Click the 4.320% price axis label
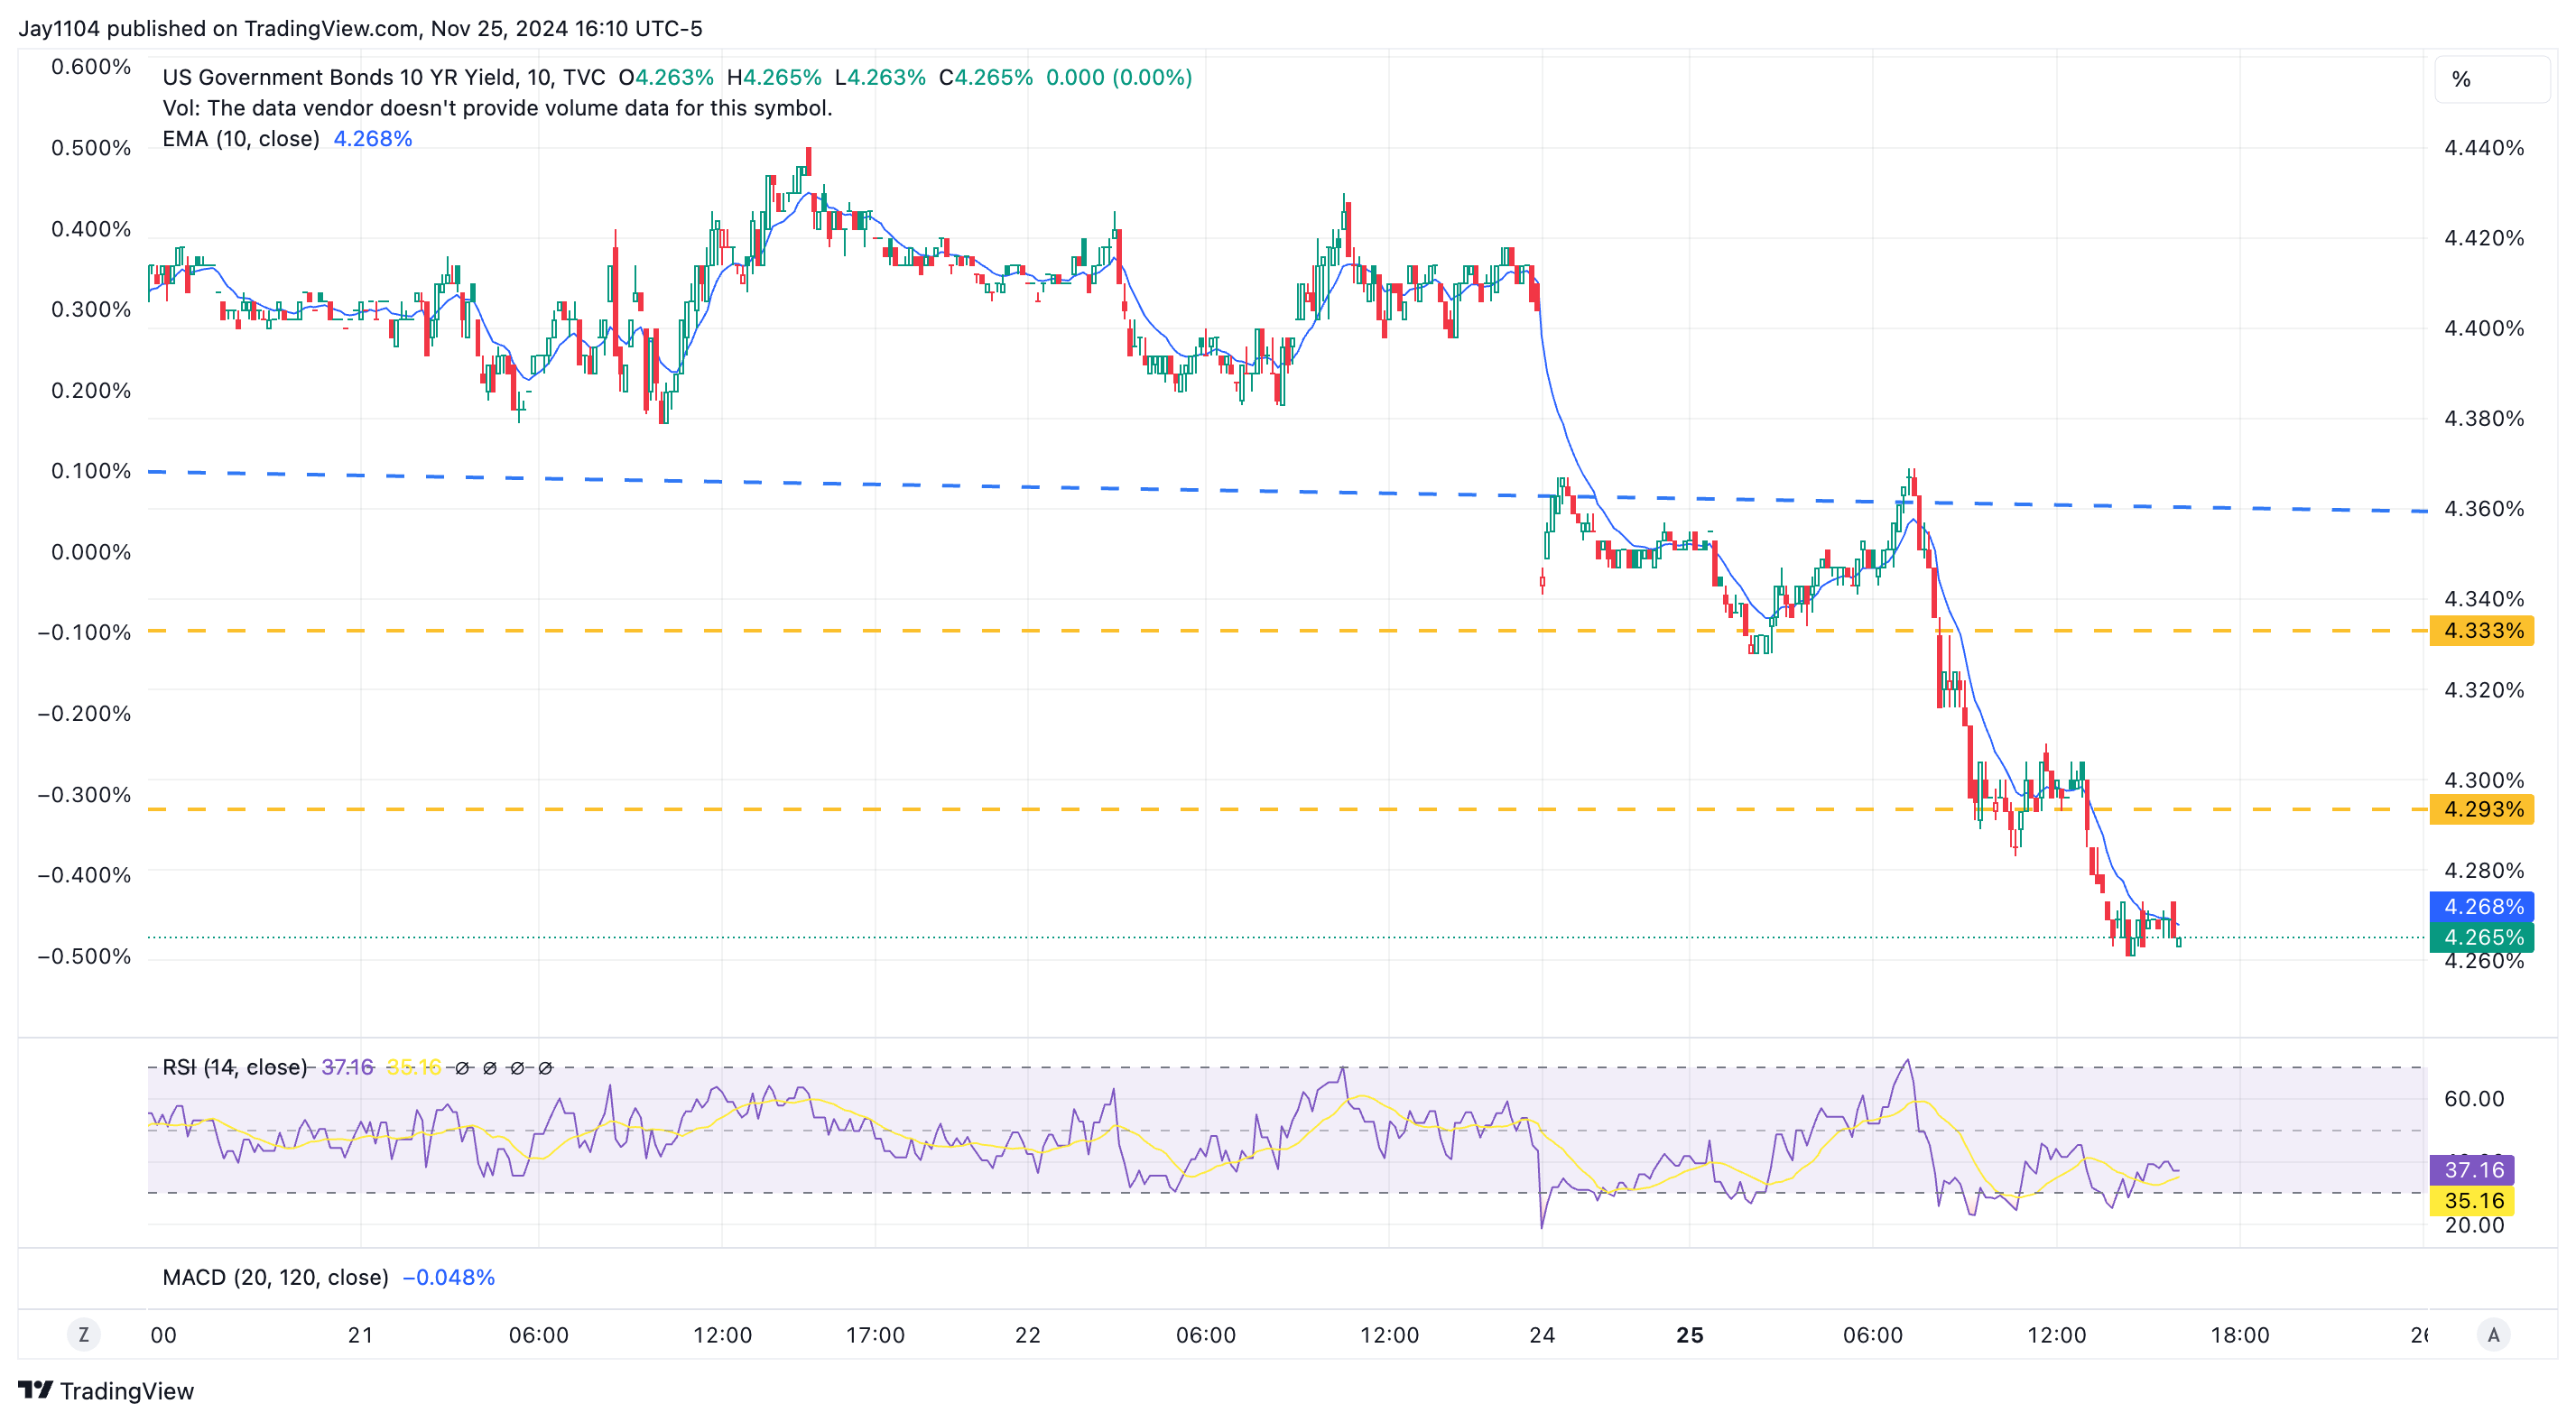Viewport: 2576px width, 1422px height. coord(2483,690)
